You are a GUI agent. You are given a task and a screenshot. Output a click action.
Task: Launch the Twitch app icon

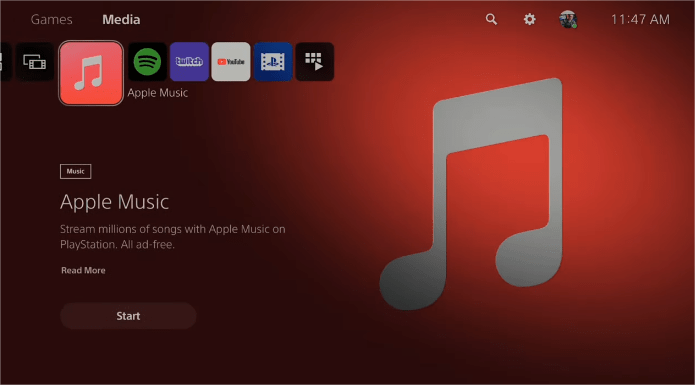click(189, 62)
